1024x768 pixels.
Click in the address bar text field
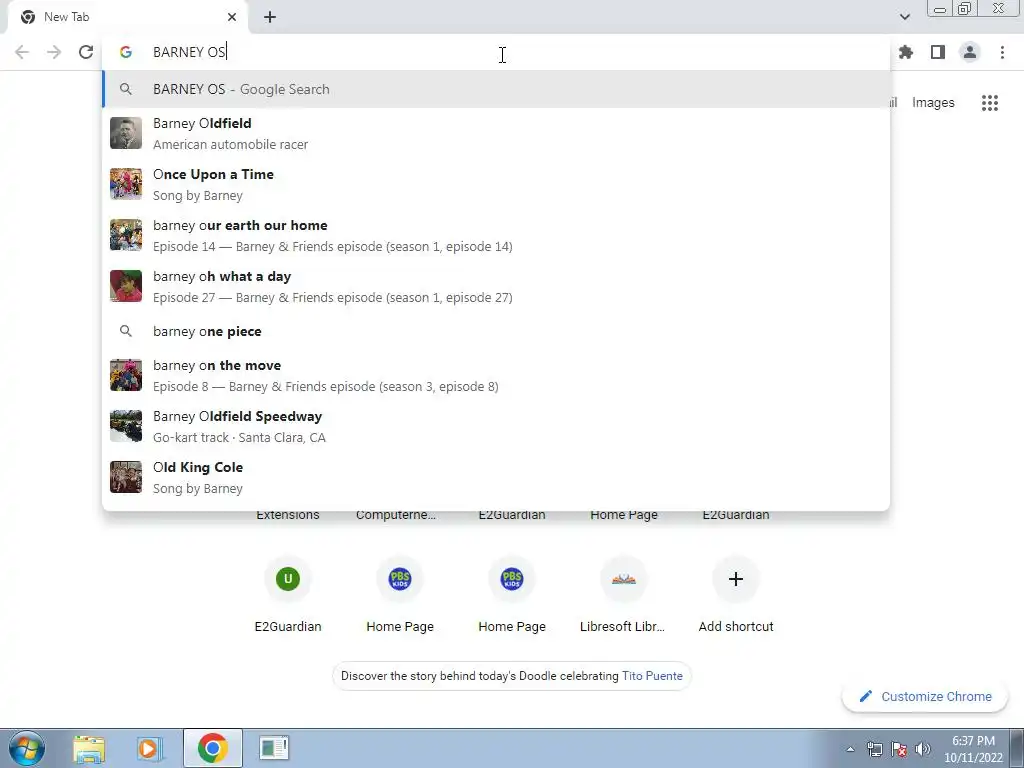click(x=496, y=52)
